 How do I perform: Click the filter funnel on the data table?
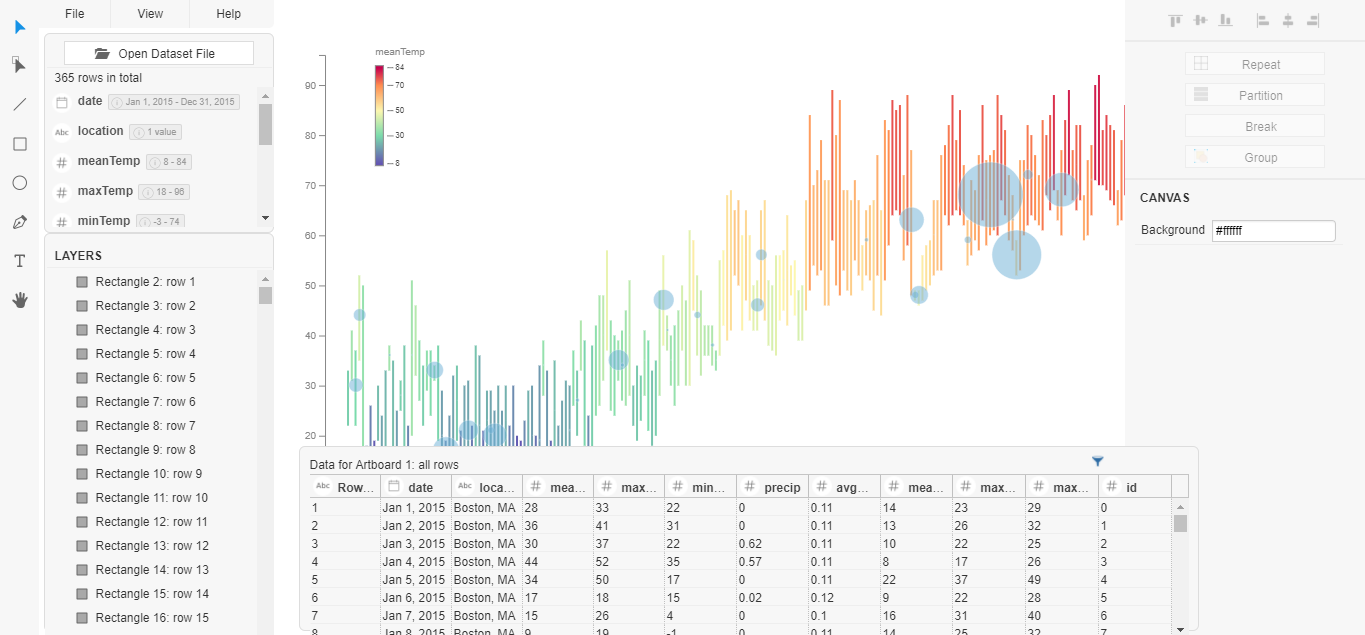(x=1098, y=461)
